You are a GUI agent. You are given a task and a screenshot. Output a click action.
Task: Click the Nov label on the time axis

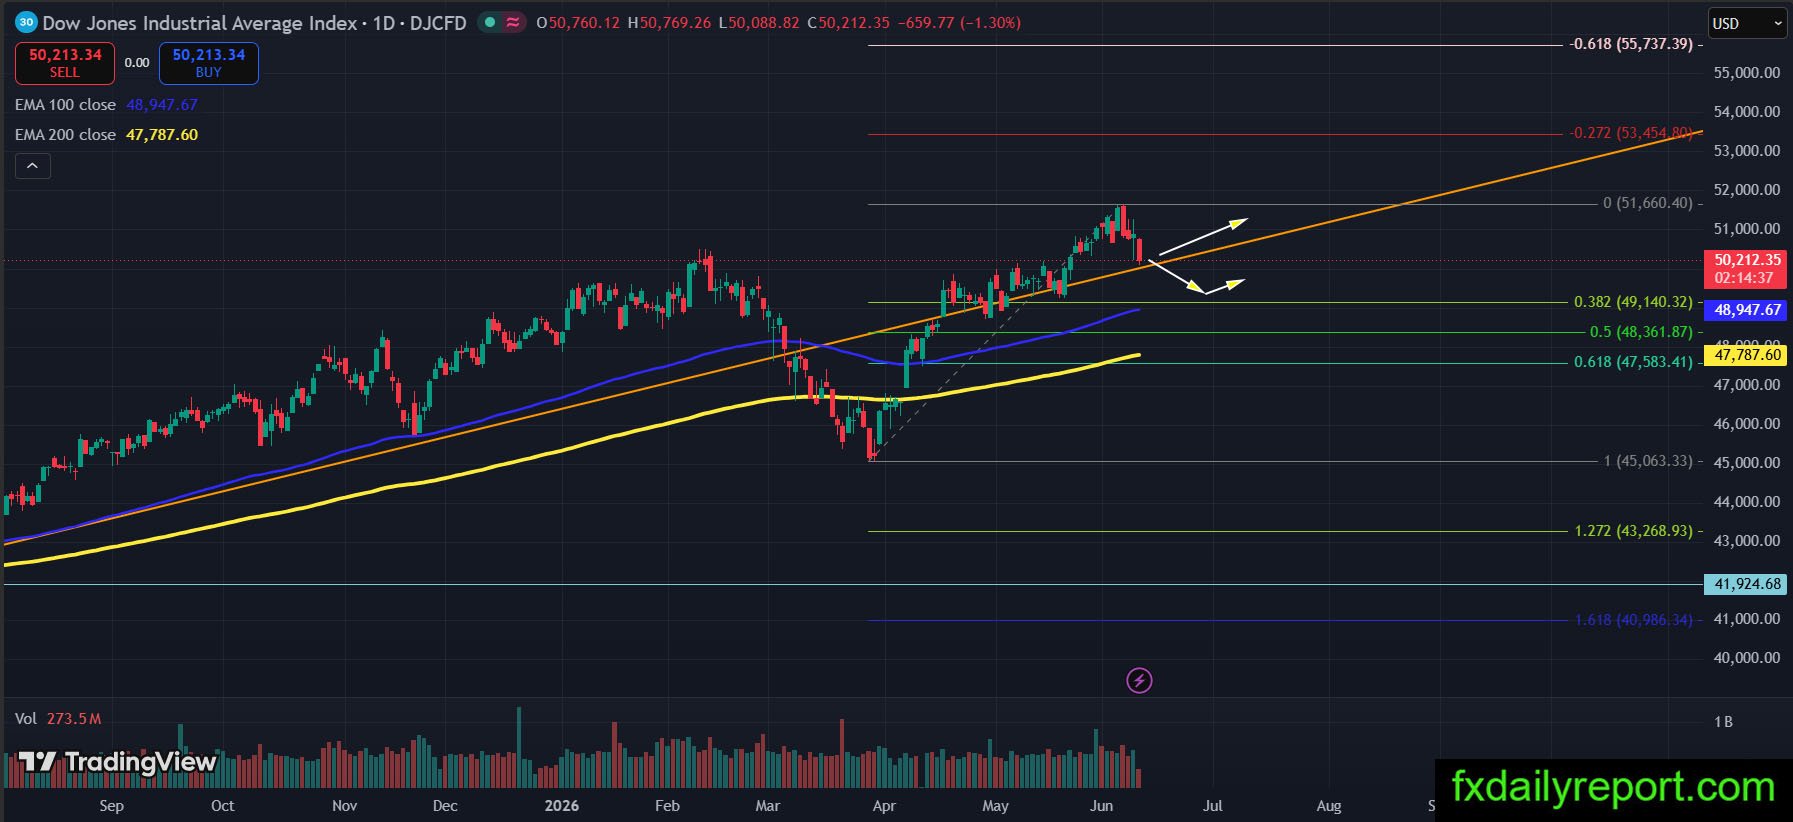[x=345, y=806]
